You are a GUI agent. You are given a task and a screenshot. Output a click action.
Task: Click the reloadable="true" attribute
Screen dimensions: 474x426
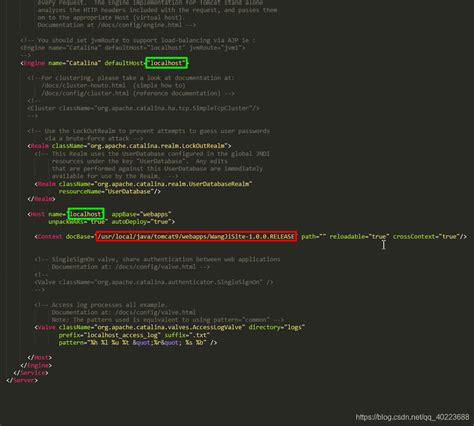[359, 237]
